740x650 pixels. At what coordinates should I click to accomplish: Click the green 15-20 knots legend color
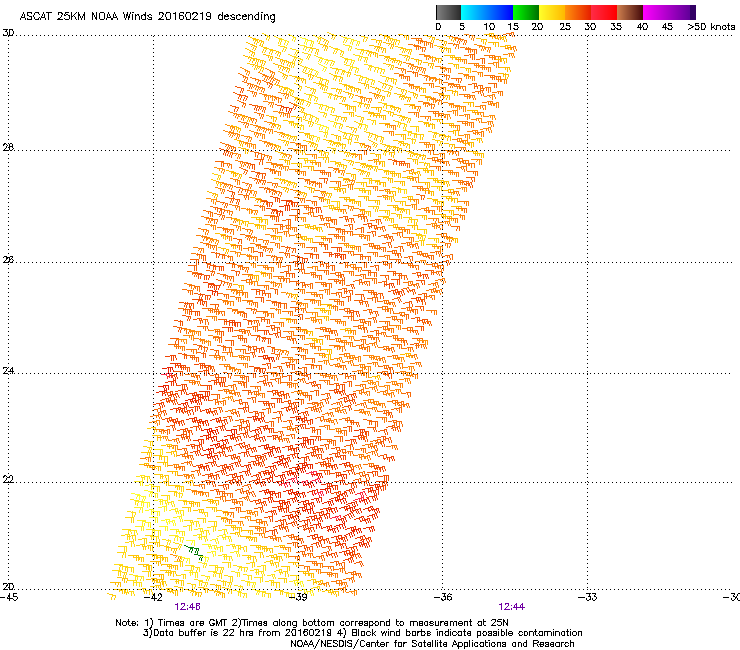[526, 12]
